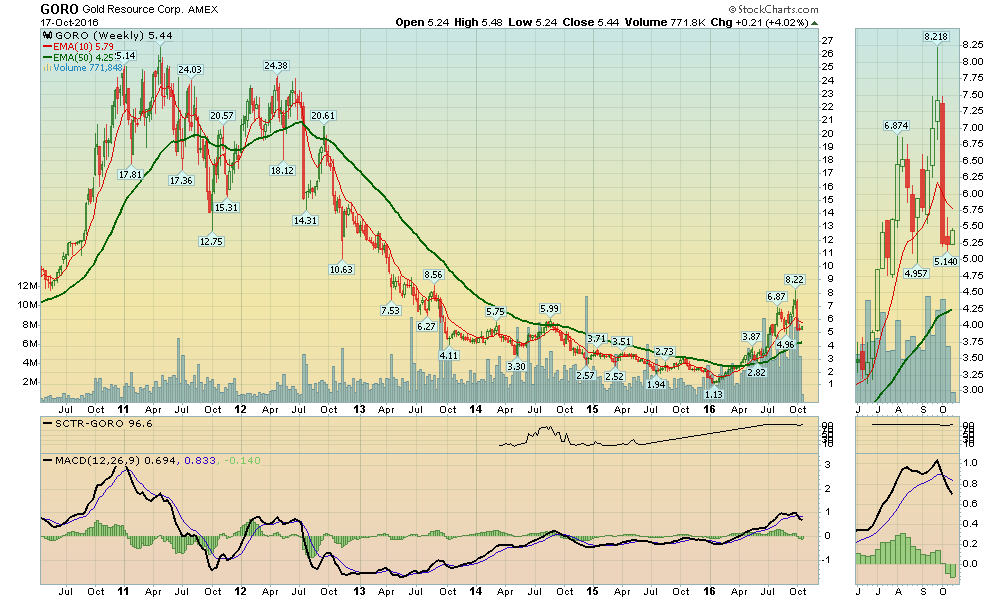Click the 6.27 price low label
Viewport: 1000px width, 600px height.
tap(426, 326)
